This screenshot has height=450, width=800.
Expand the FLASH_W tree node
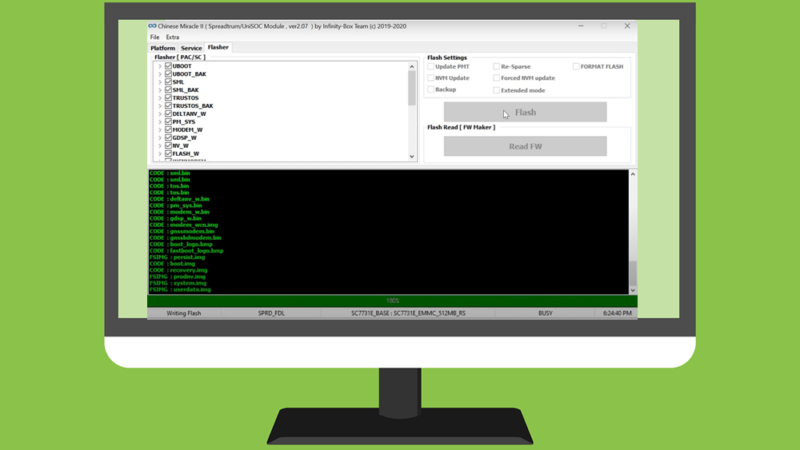(160, 154)
